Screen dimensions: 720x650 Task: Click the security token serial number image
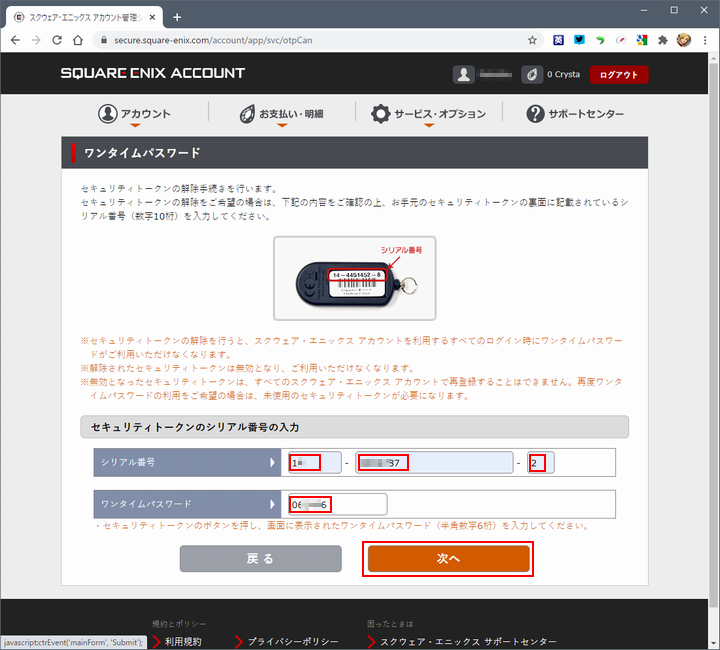pyautogui.click(x=354, y=278)
